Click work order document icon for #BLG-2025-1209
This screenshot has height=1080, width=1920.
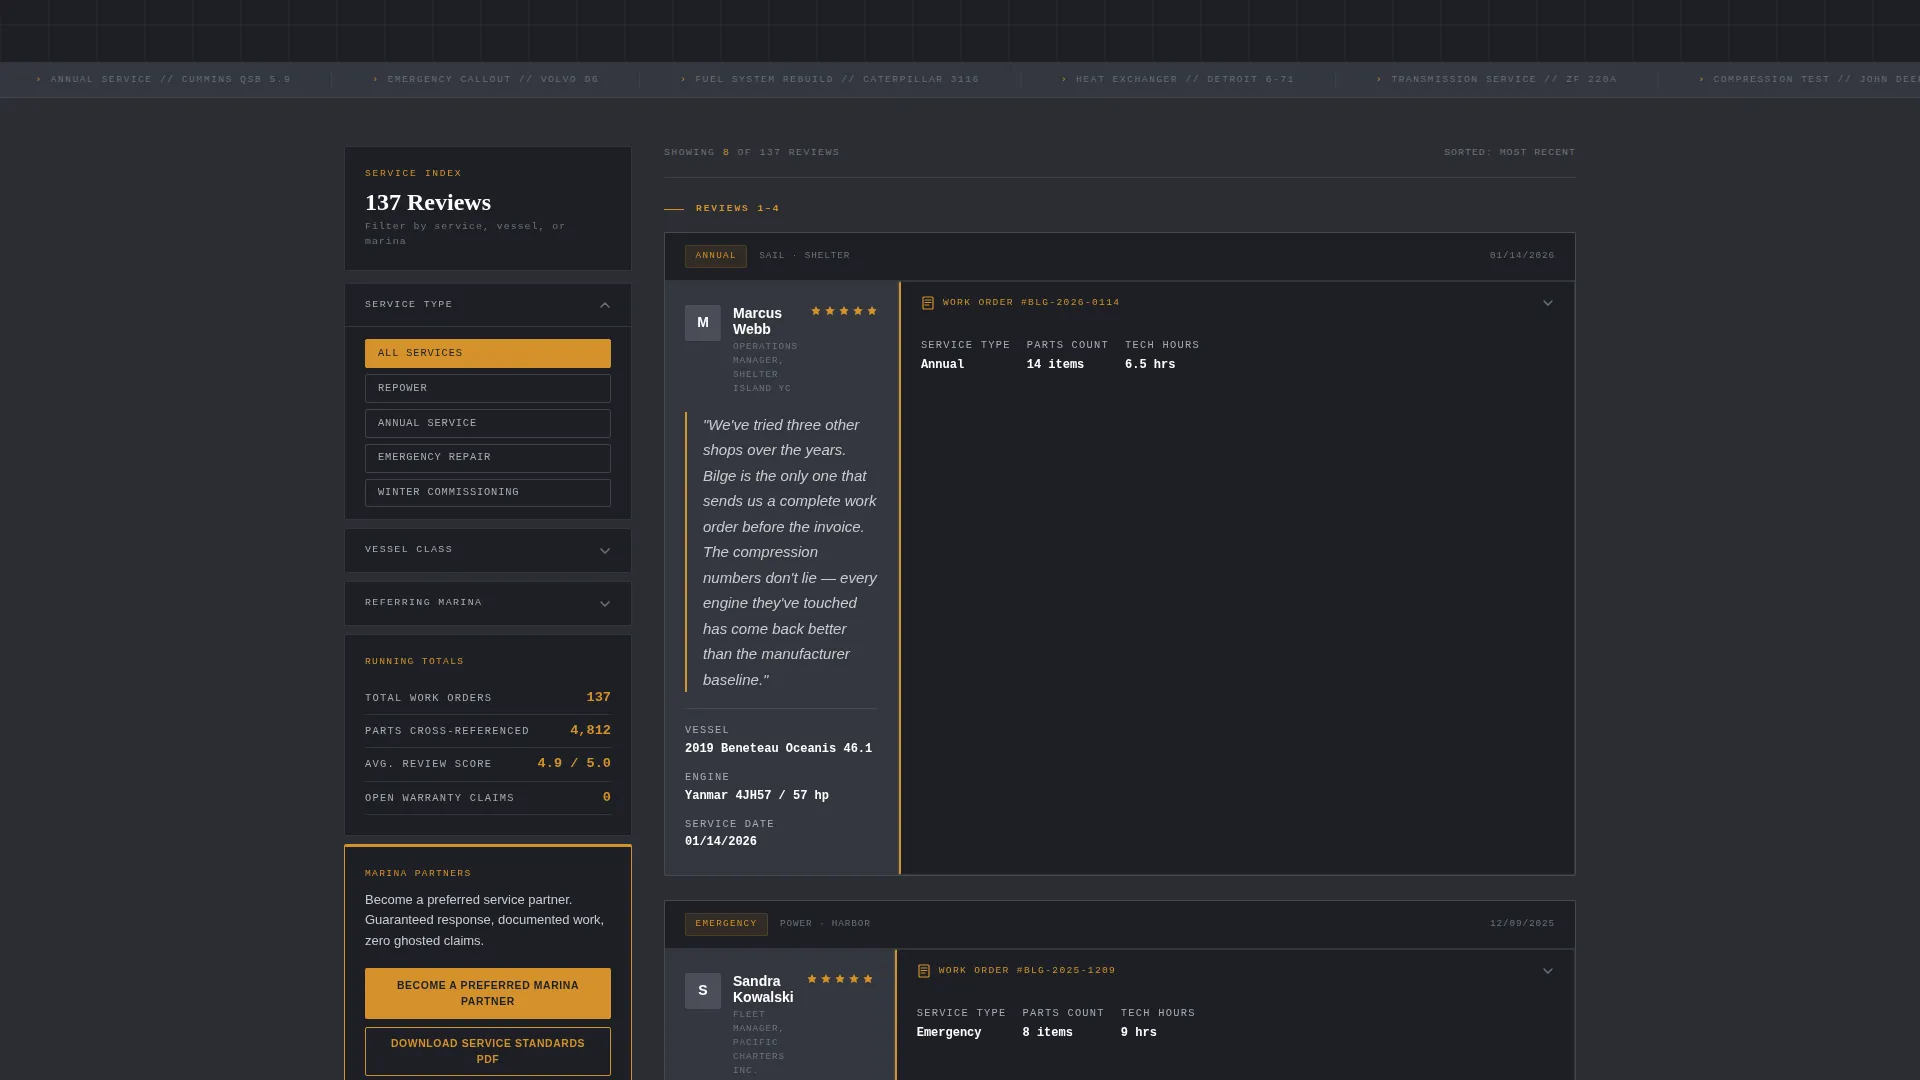[924, 971]
